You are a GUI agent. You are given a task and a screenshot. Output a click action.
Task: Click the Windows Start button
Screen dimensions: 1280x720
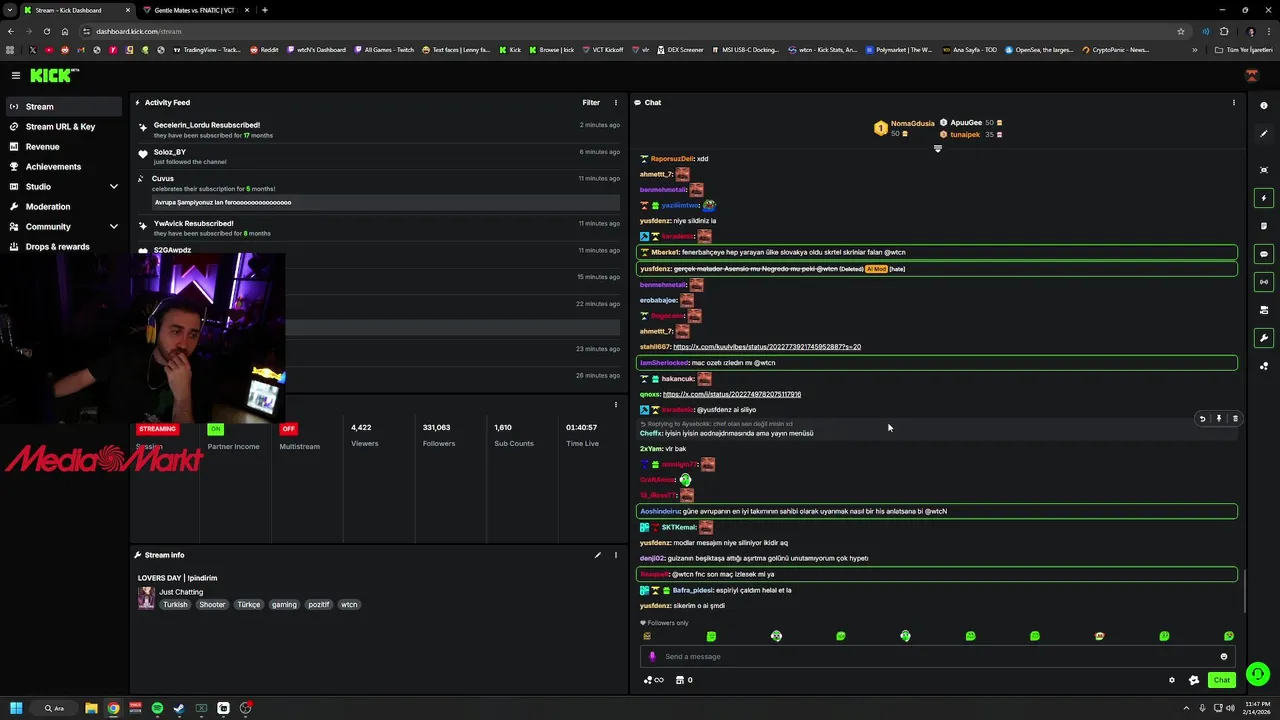16,708
